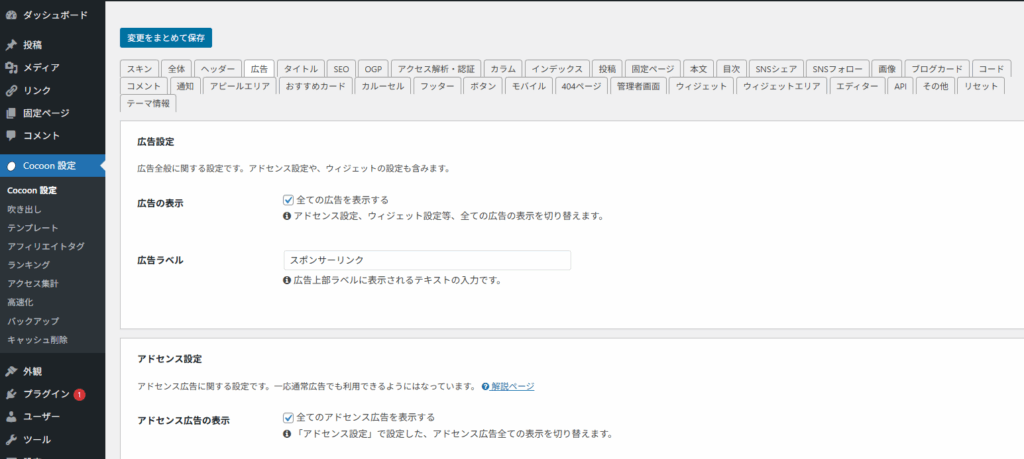Click the コメント speech bubble icon
Screen dimensions: 1024x459
[11, 135]
